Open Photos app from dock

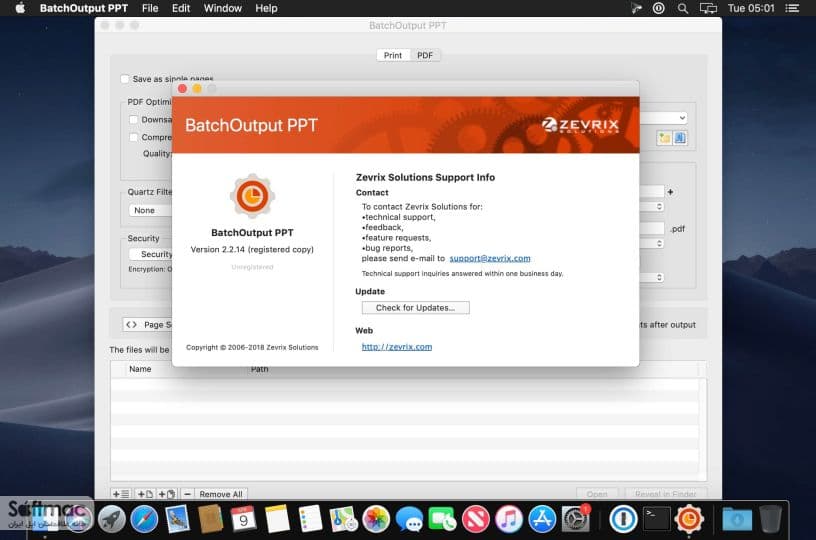[x=376, y=519]
